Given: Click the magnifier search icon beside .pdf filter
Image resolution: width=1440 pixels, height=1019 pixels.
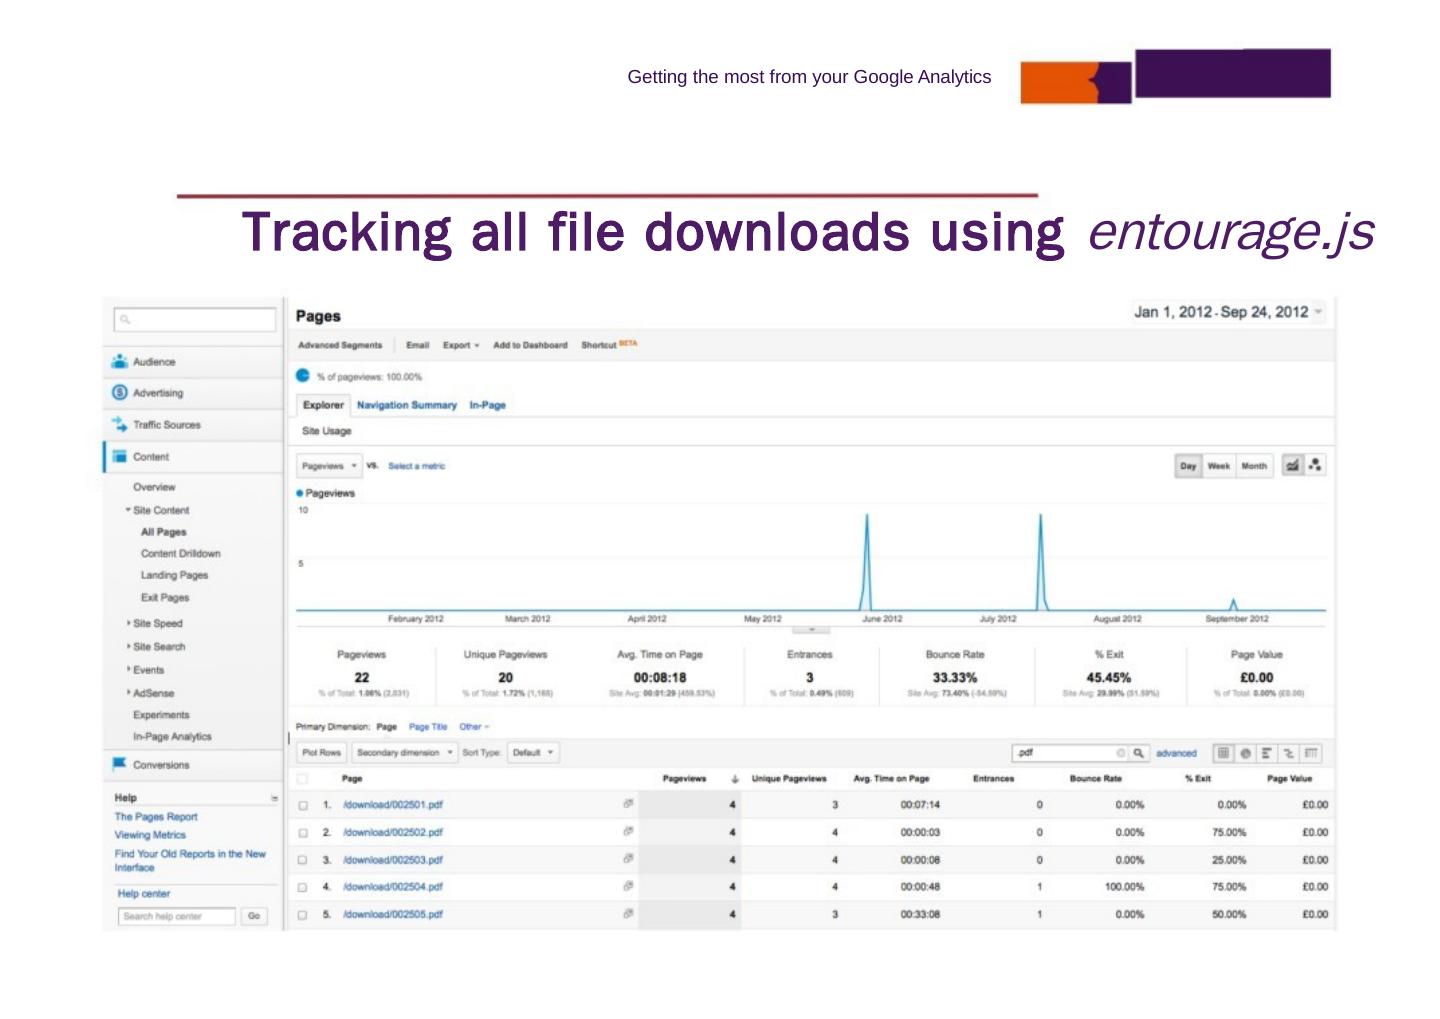Looking at the screenshot, I should pyautogui.click(x=1138, y=753).
